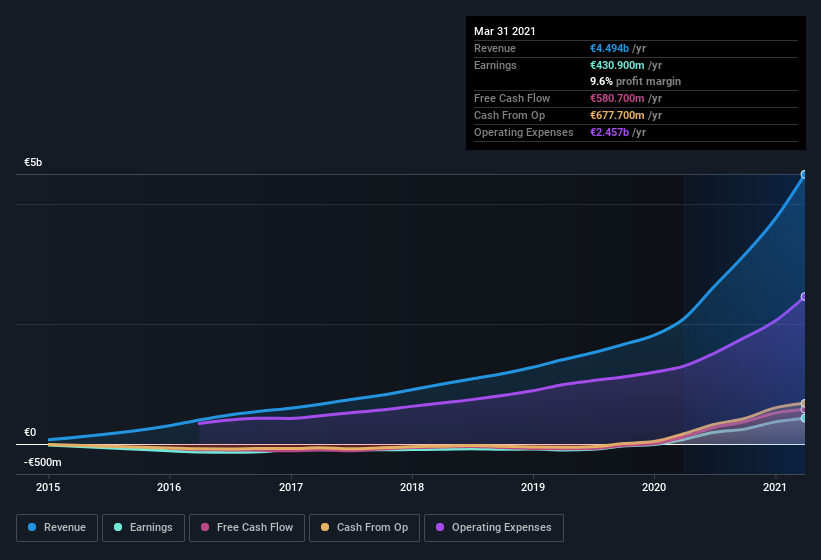Click the €677.700m cash from op value

(x=617, y=115)
